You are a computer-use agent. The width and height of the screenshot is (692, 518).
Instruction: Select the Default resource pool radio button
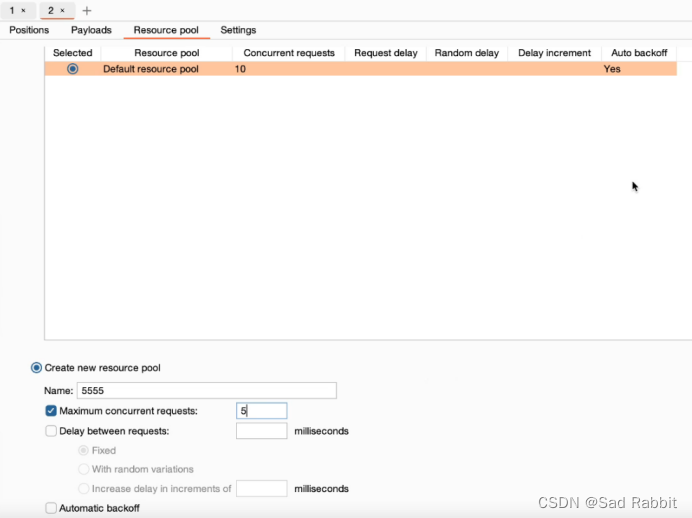click(72, 69)
